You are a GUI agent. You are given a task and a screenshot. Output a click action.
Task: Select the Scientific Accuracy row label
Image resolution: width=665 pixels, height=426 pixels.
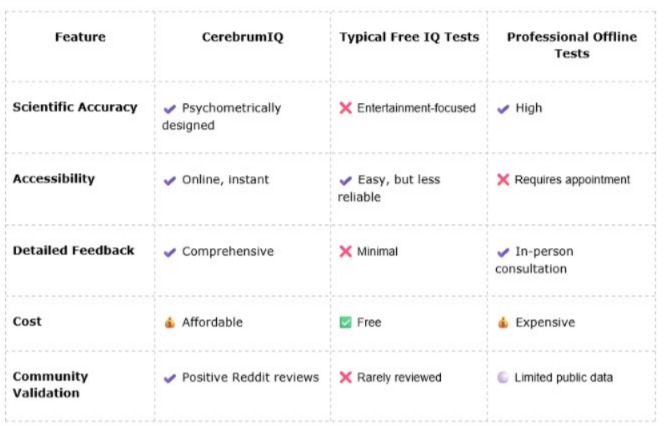75,107
